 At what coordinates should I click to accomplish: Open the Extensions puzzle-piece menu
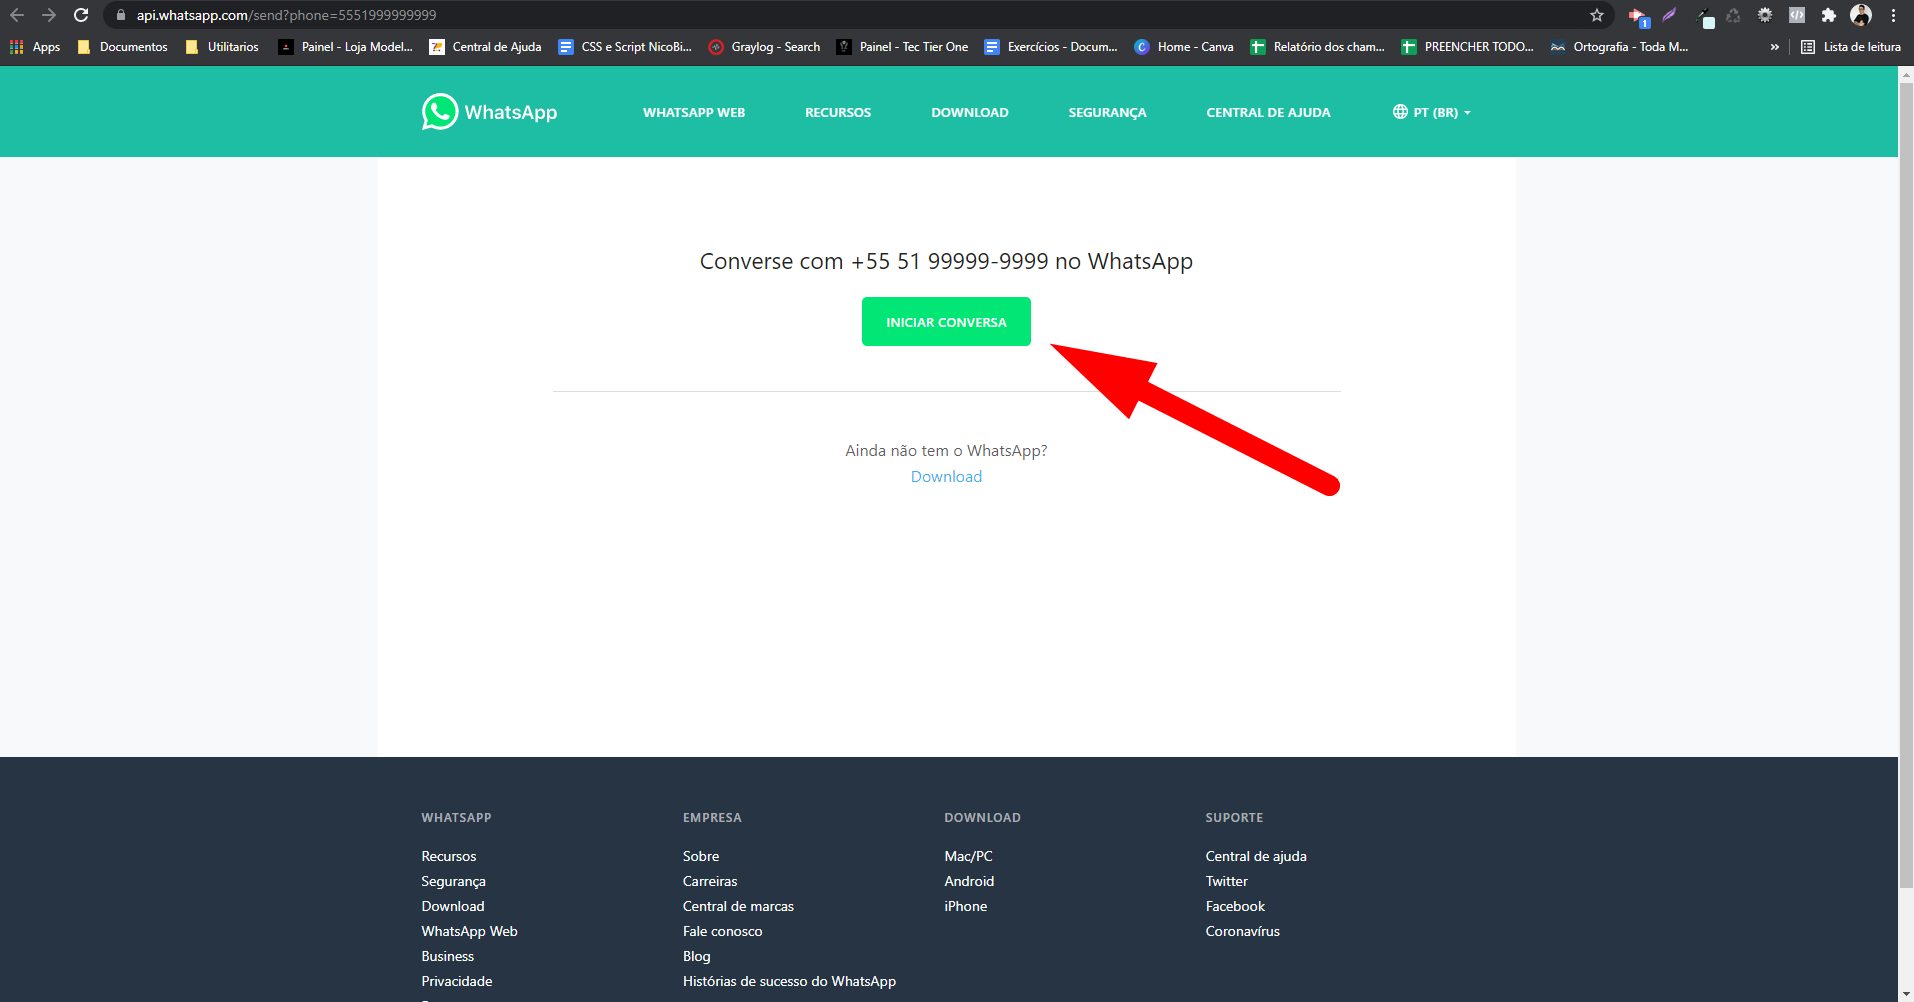click(1829, 15)
